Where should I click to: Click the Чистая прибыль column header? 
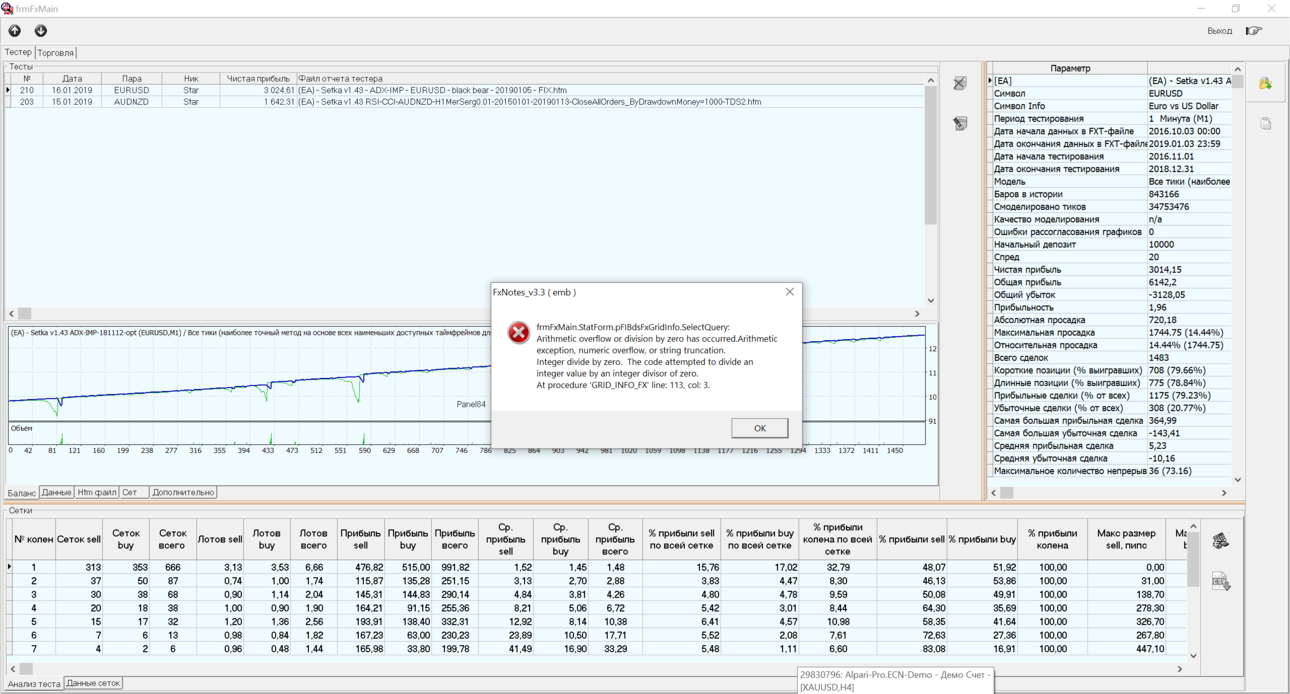[x=257, y=78]
